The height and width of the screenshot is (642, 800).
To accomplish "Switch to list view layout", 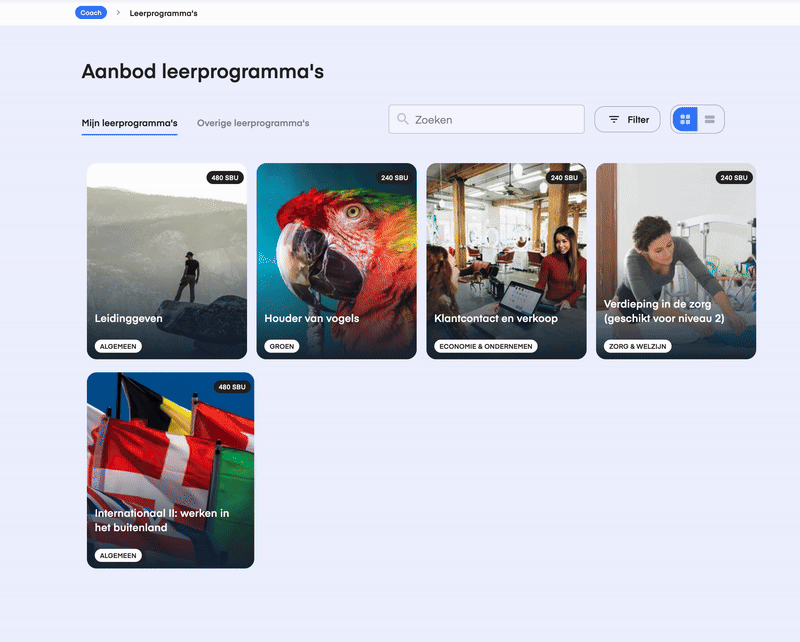I will coord(710,119).
